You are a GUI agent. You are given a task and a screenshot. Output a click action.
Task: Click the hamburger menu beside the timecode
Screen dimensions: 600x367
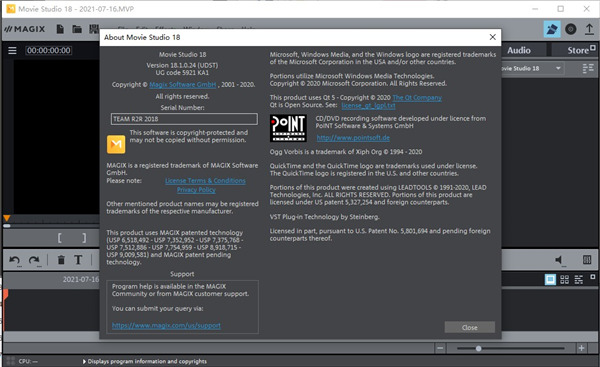12,50
